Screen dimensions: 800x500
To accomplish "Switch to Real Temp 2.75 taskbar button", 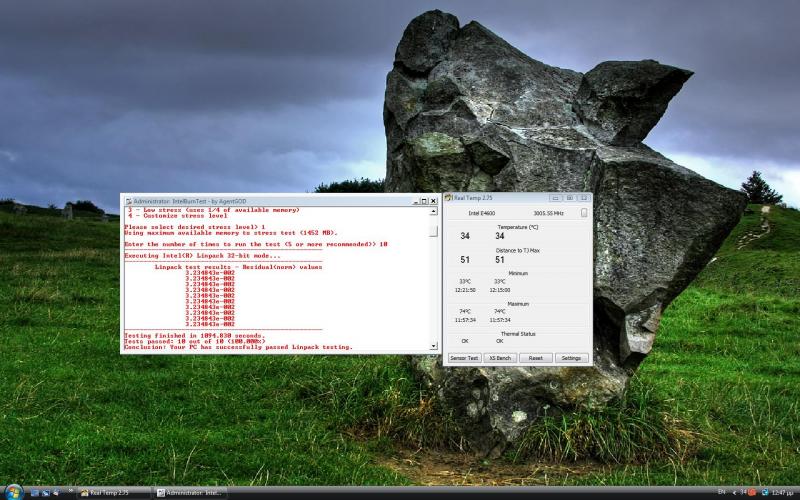I will [x=114, y=492].
